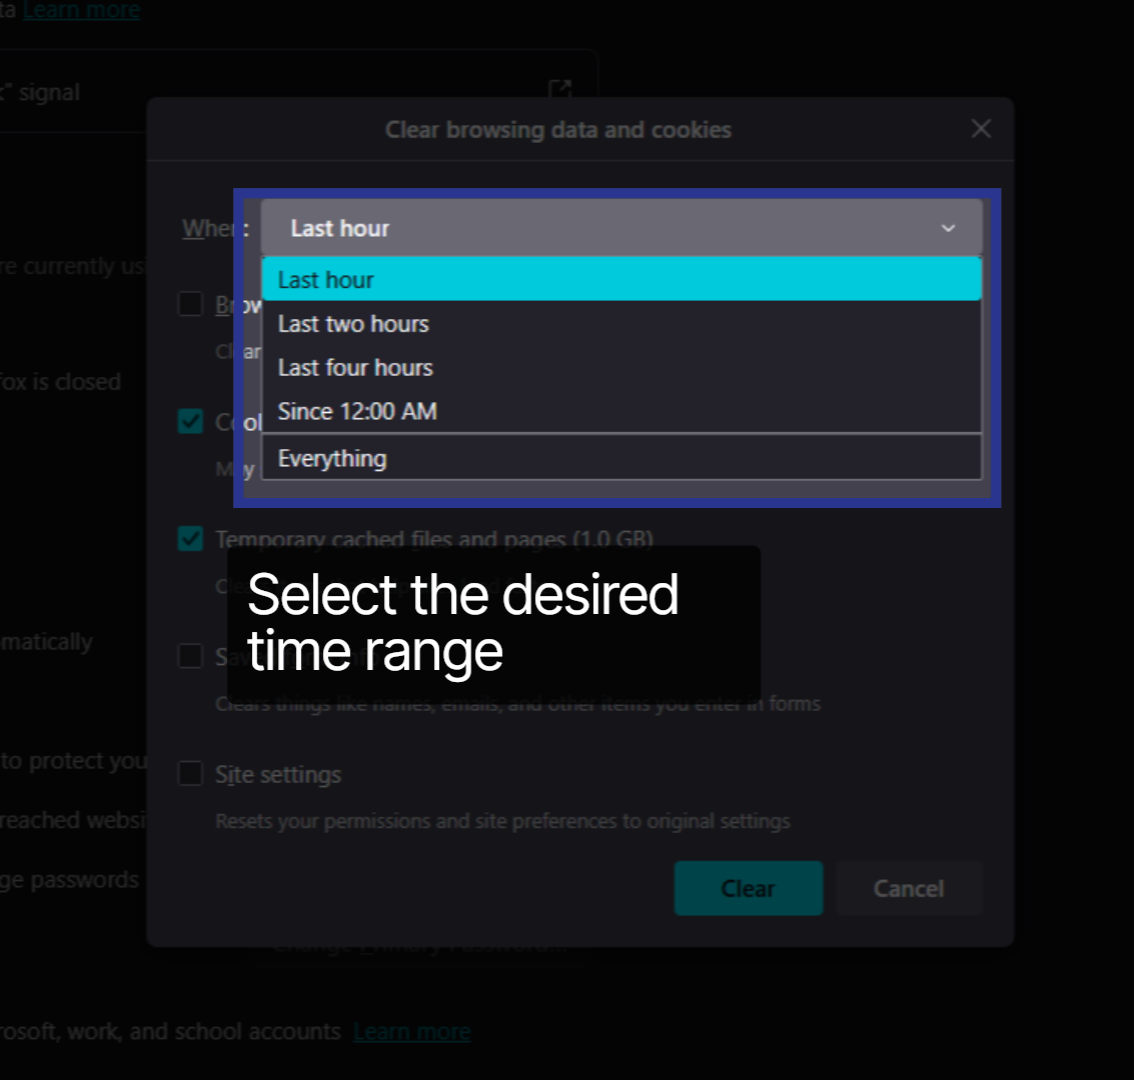The image size is (1134, 1080).
Task: Collapse the dropdown using its chevron arrow
Action: [947, 228]
